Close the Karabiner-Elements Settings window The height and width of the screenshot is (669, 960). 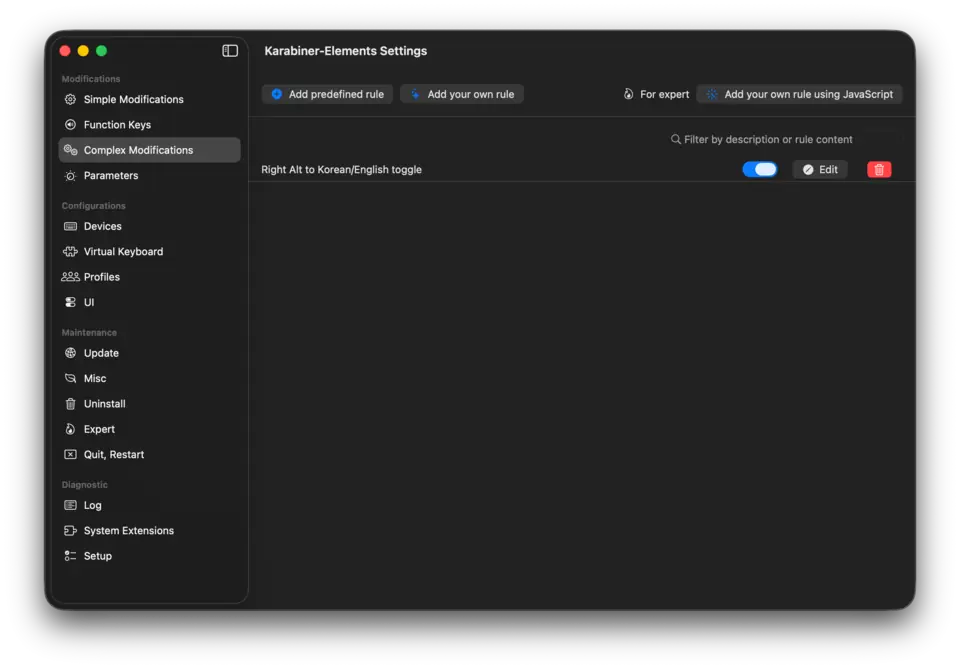click(x=65, y=51)
